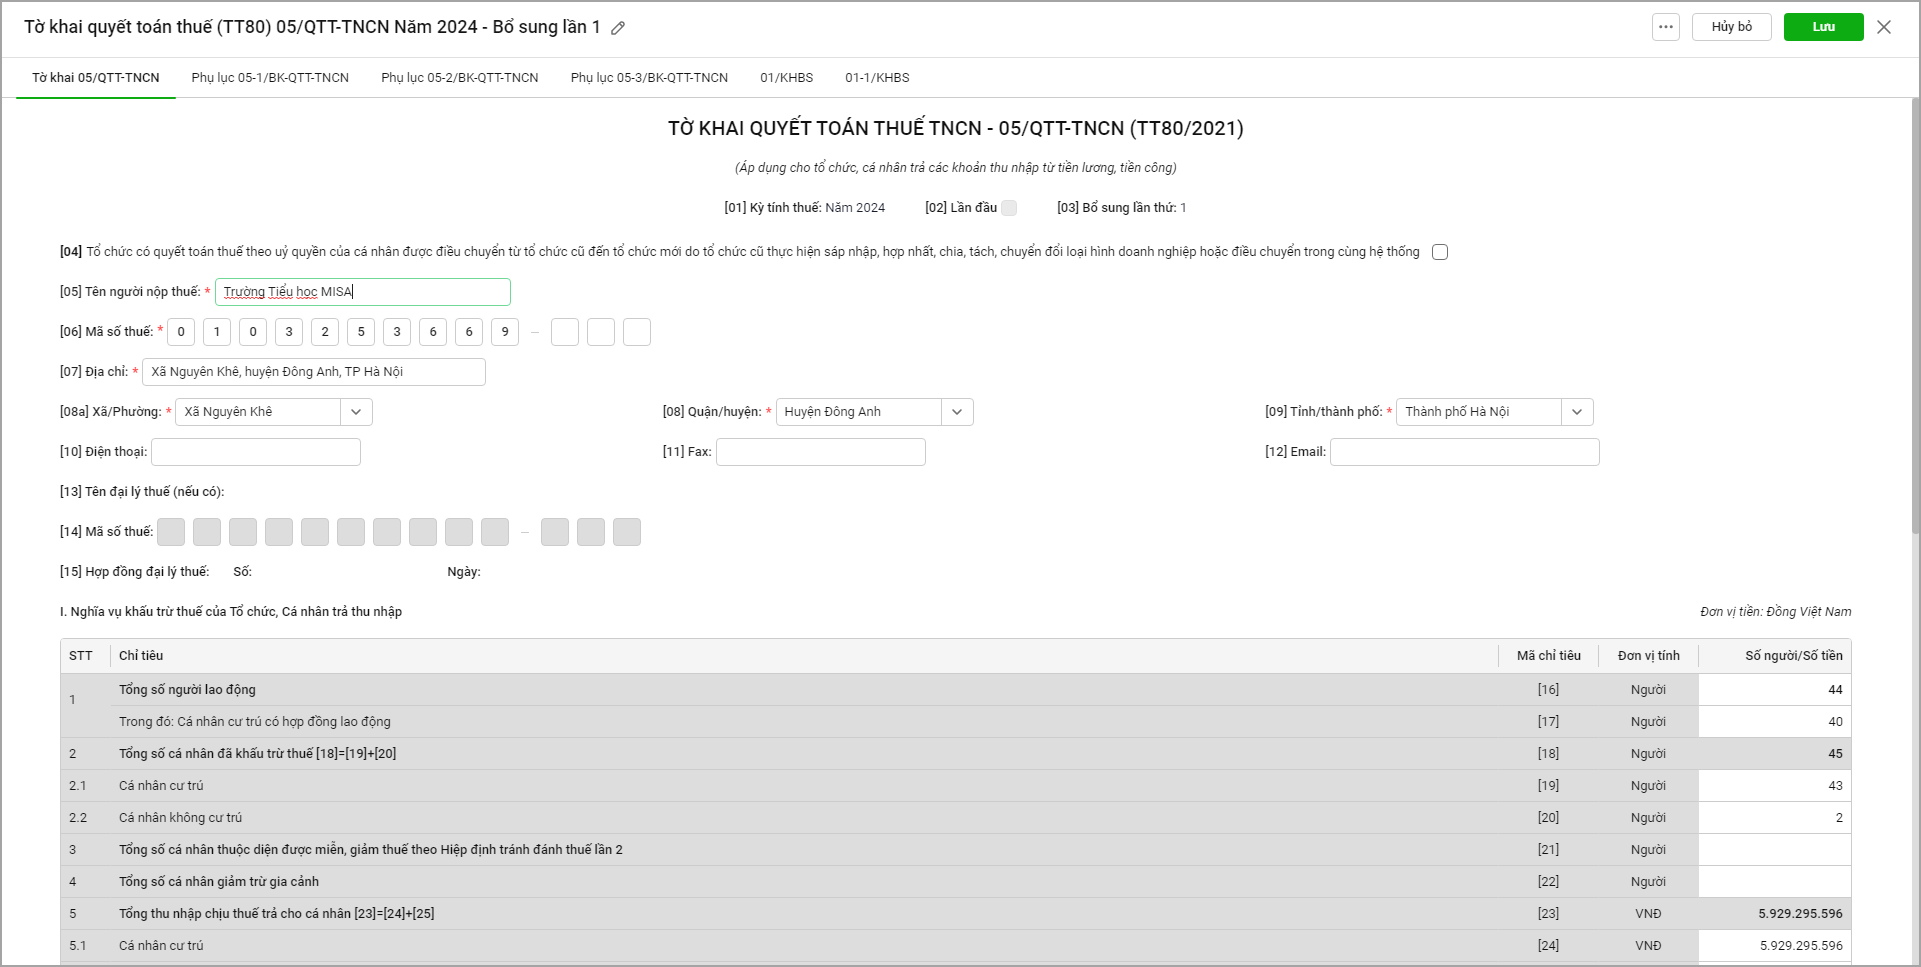Click the Email input field
Viewport: 1921px width, 967px height.
point(1464,452)
